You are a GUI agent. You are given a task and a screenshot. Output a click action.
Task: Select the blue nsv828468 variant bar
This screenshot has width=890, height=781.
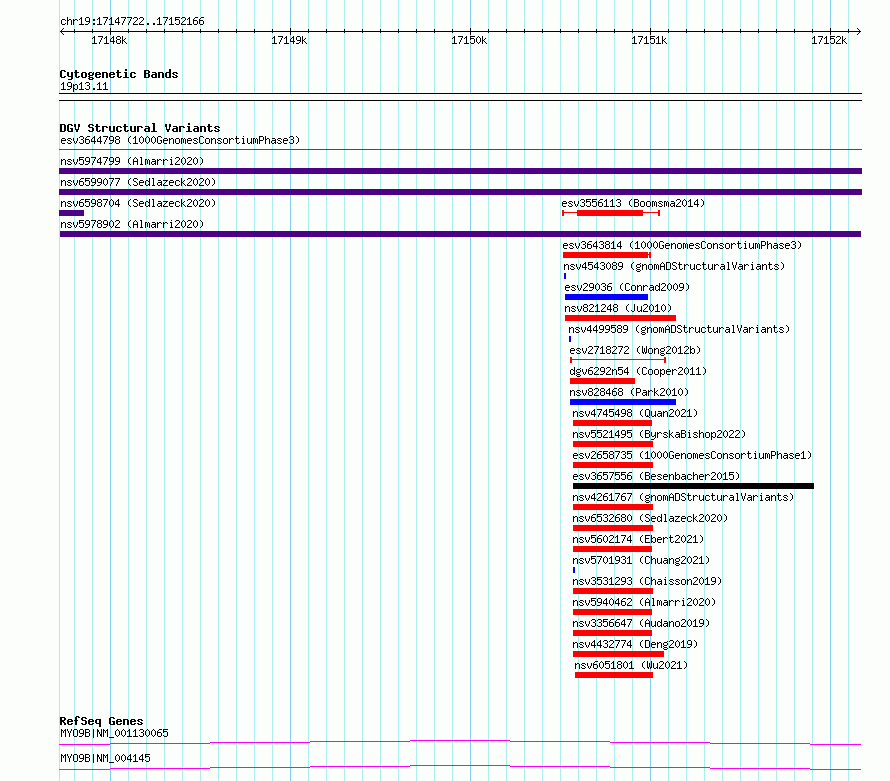tap(623, 402)
